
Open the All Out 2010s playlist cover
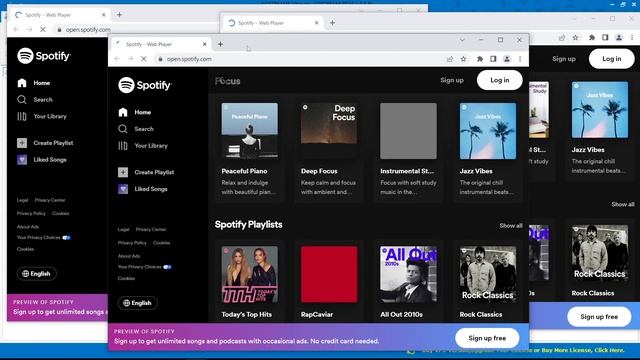point(408,274)
